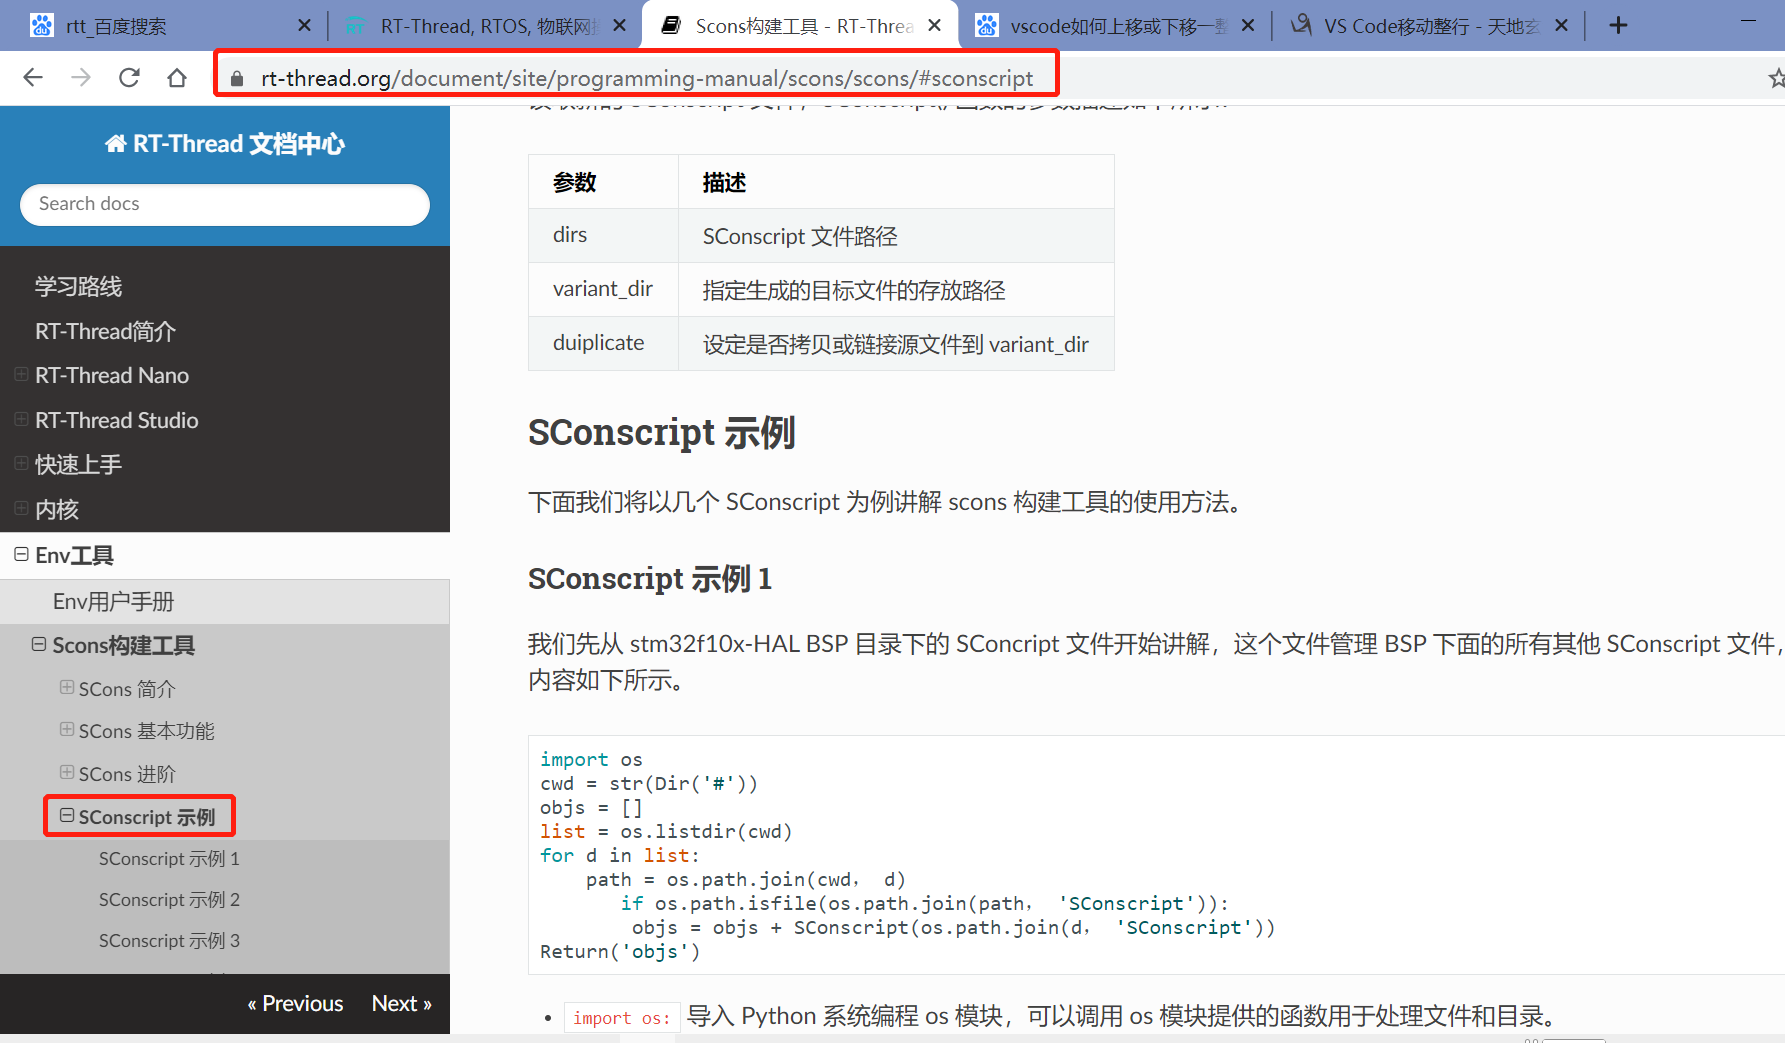Collapse the SConscript 示例 subsection
The width and height of the screenshot is (1785, 1043).
point(67,816)
